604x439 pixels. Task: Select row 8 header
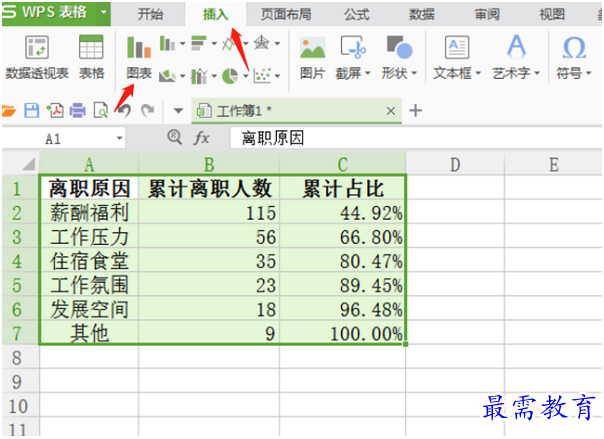click(x=20, y=357)
